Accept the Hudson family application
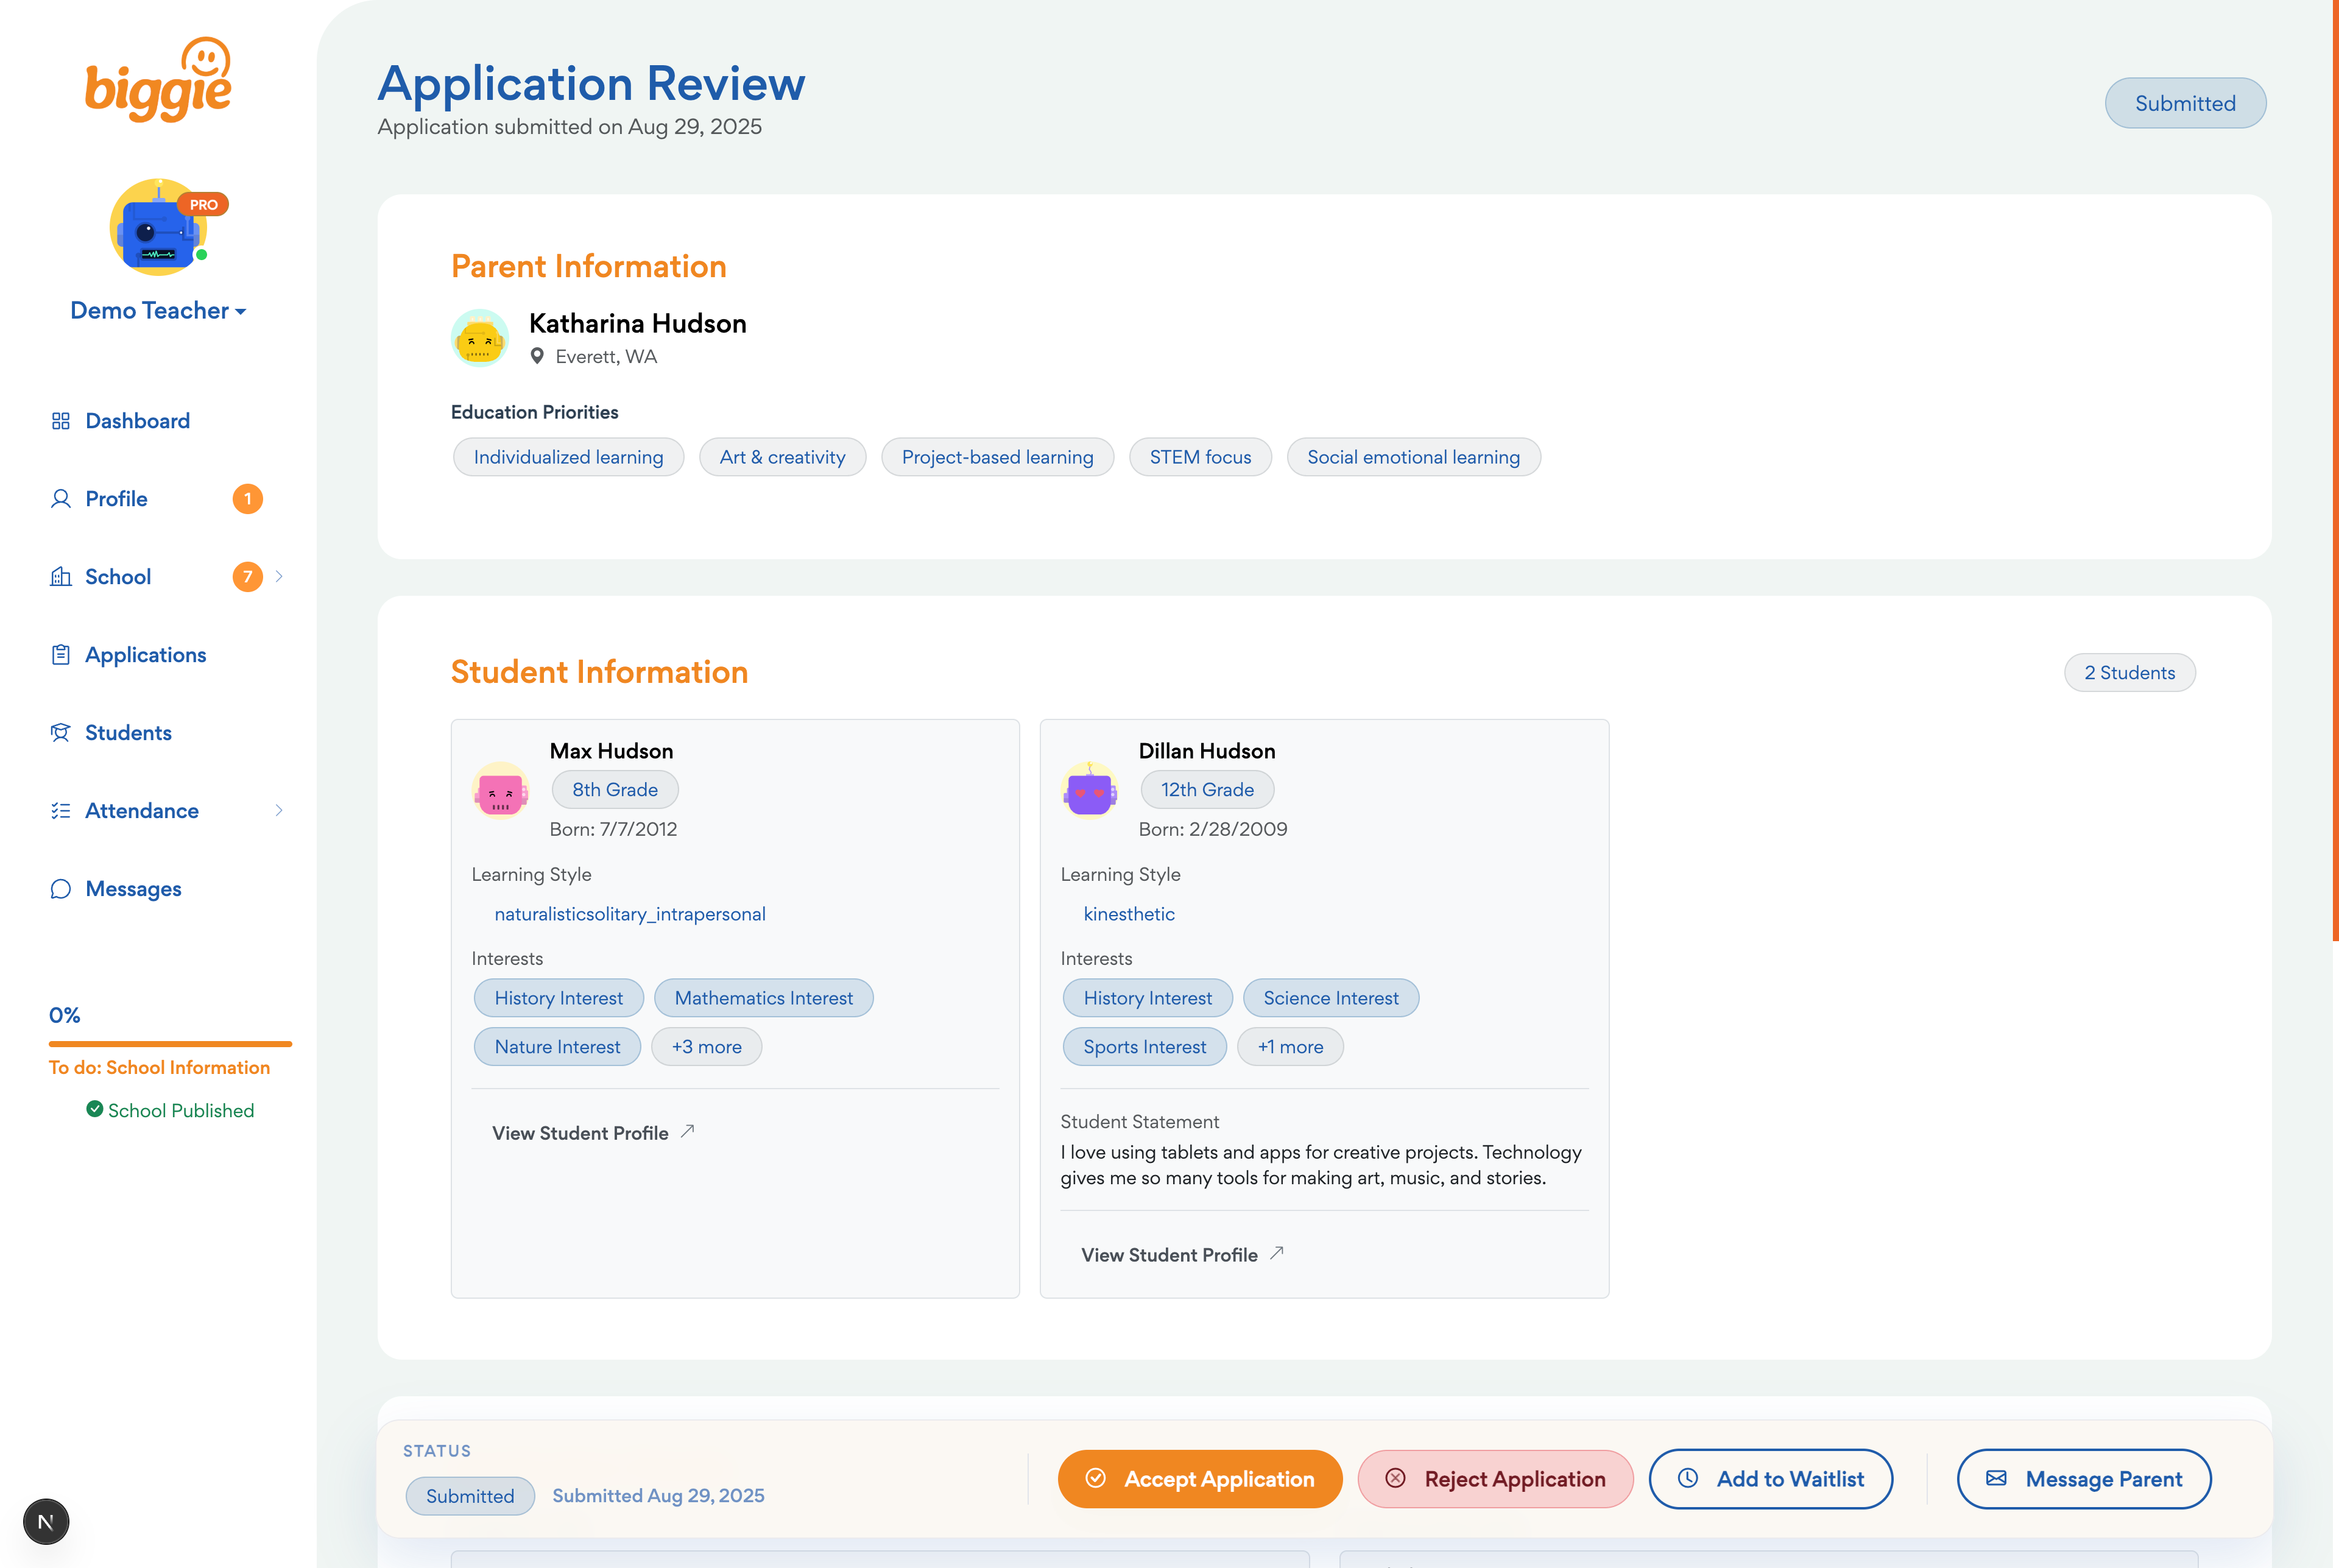 [1199, 1479]
